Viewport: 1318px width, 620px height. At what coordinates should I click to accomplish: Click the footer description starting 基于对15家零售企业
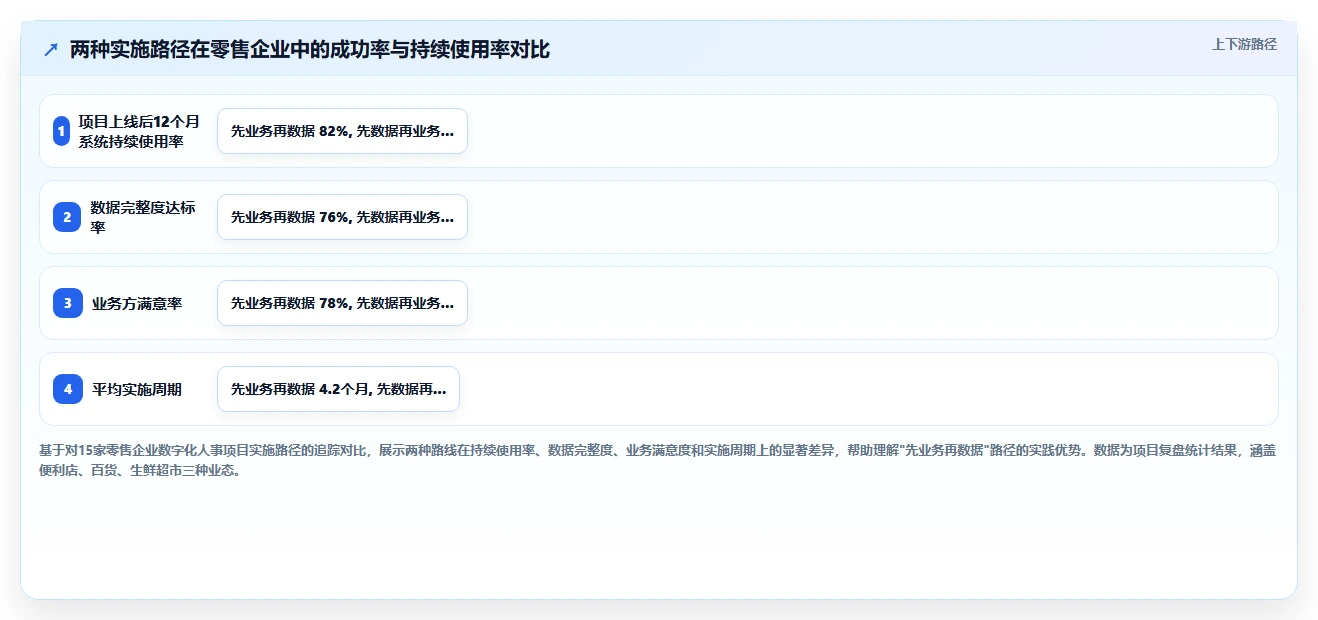(657, 460)
